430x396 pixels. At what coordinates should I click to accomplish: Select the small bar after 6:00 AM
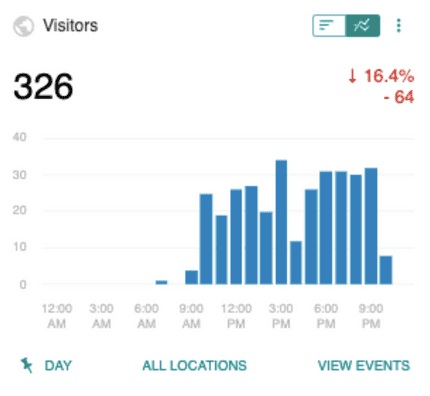(x=161, y=282)
